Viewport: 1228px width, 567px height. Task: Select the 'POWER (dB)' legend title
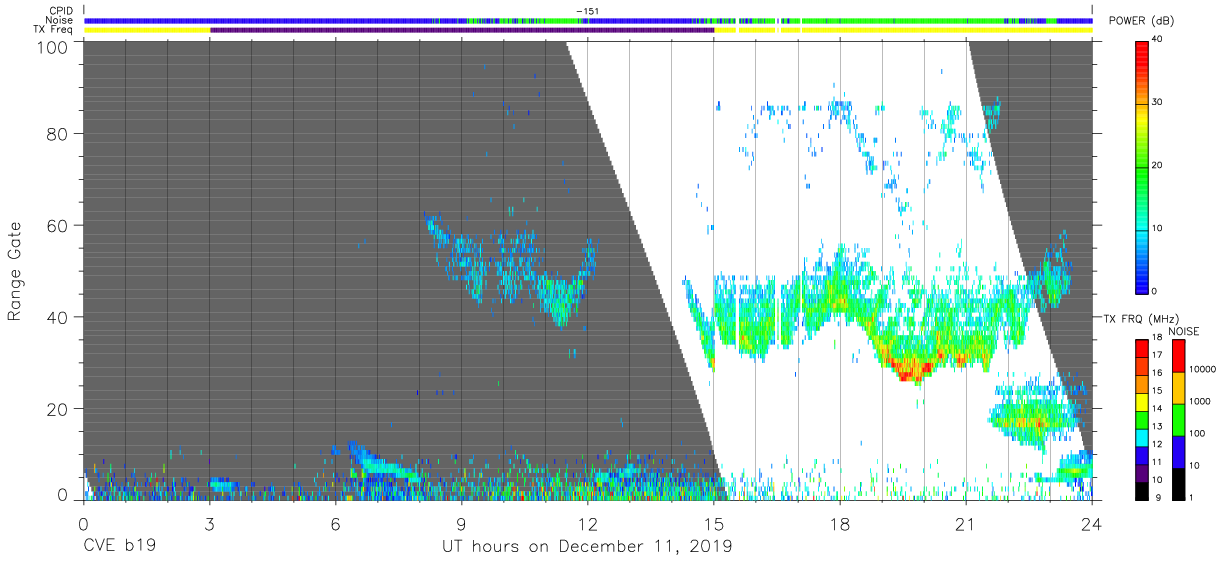coord(1142,21)
